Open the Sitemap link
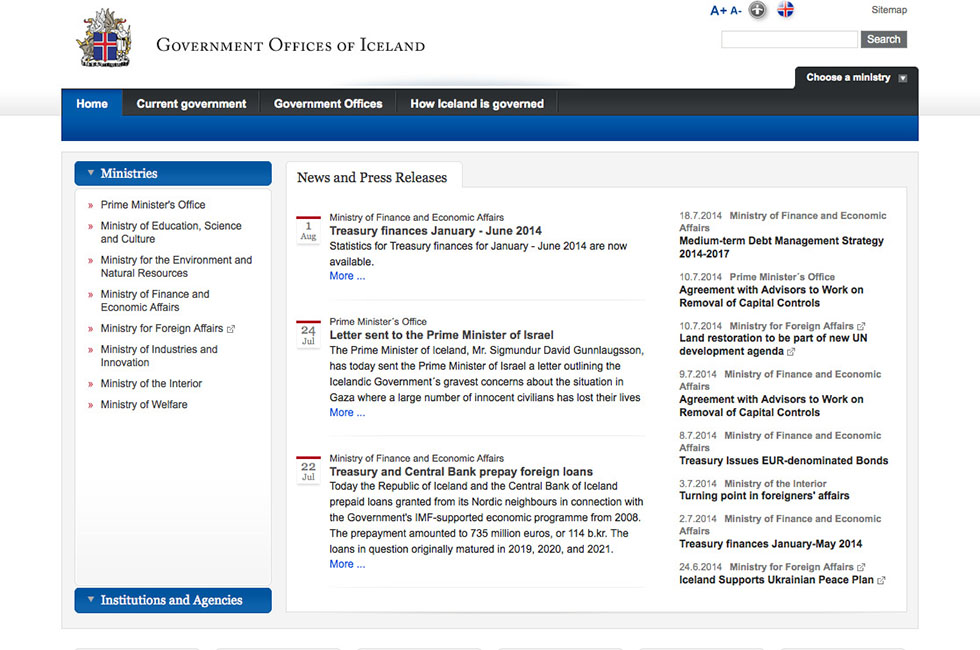The height and width of the screenshot is (650, 980). [889, 10]
